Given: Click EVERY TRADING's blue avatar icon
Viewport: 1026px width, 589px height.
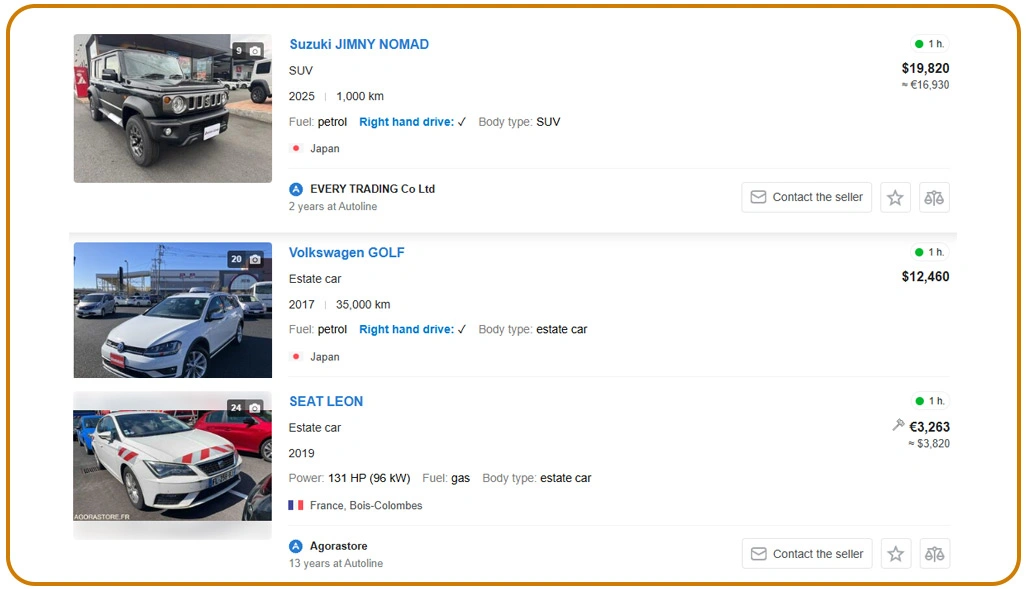Looking at the screenshot, I should (296, 188).
